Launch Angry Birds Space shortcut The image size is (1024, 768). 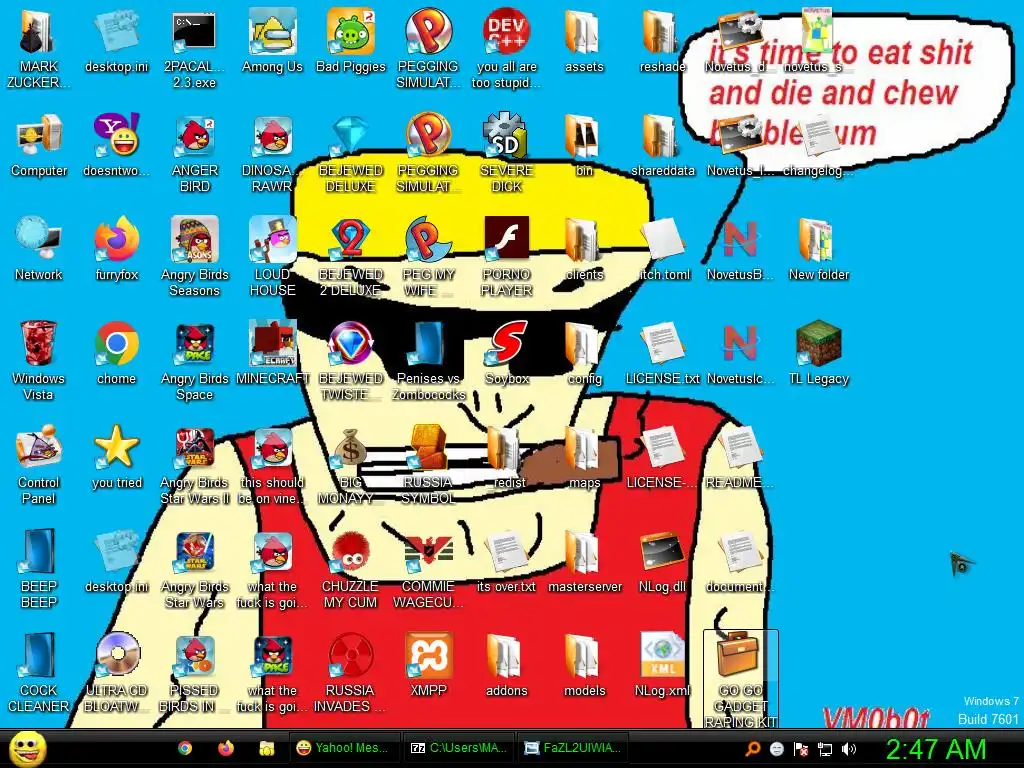click(195, 360)
